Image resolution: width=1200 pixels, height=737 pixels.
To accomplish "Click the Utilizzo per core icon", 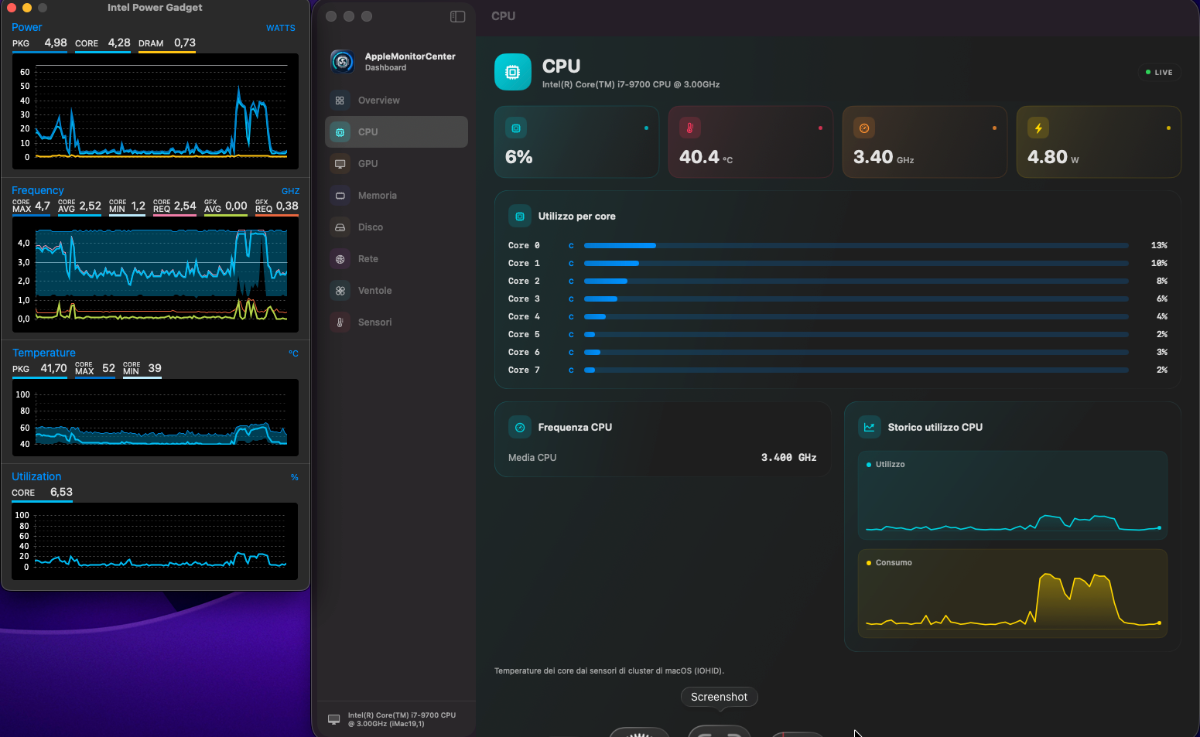I will [520, 216].
